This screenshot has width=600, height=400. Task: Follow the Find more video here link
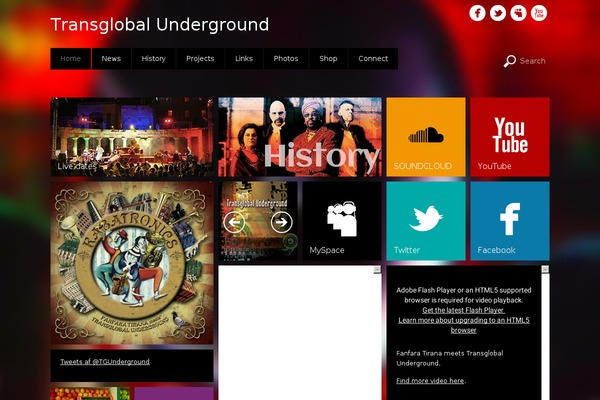point(430,380)
